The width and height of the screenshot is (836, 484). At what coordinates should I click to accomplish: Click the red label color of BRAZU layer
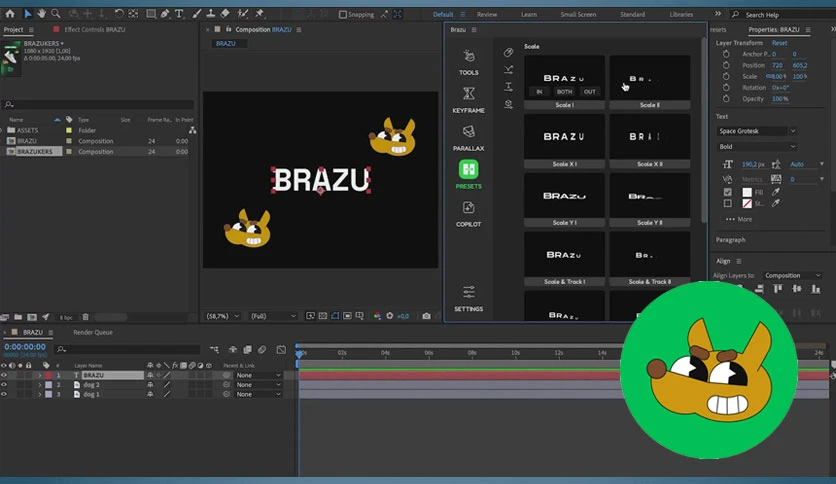pos(49,375)
